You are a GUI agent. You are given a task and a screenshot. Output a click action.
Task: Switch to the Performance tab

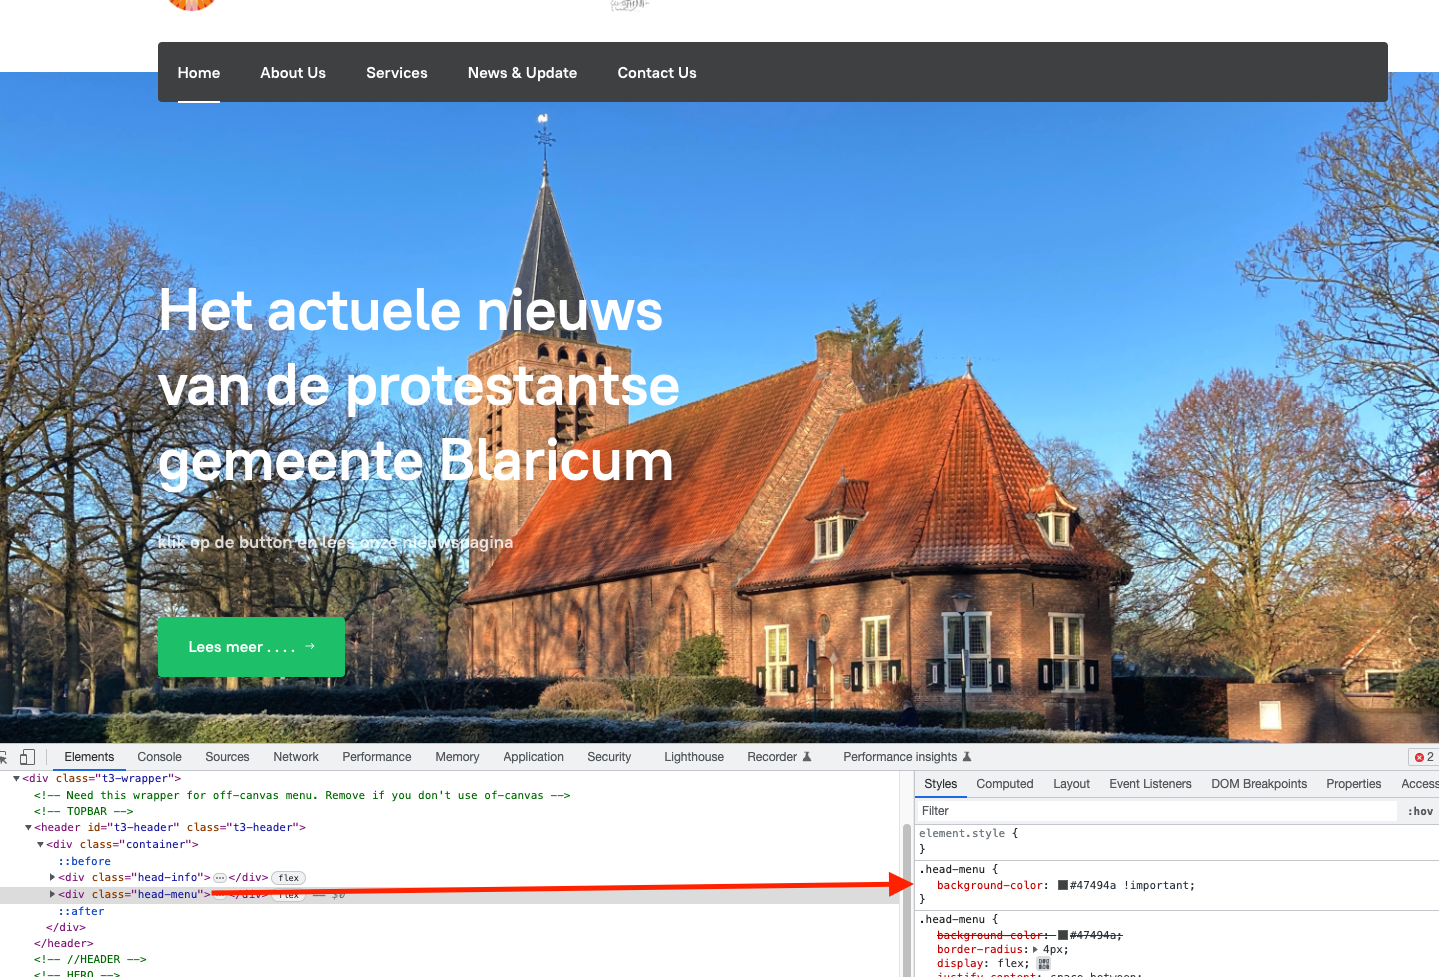377,757
